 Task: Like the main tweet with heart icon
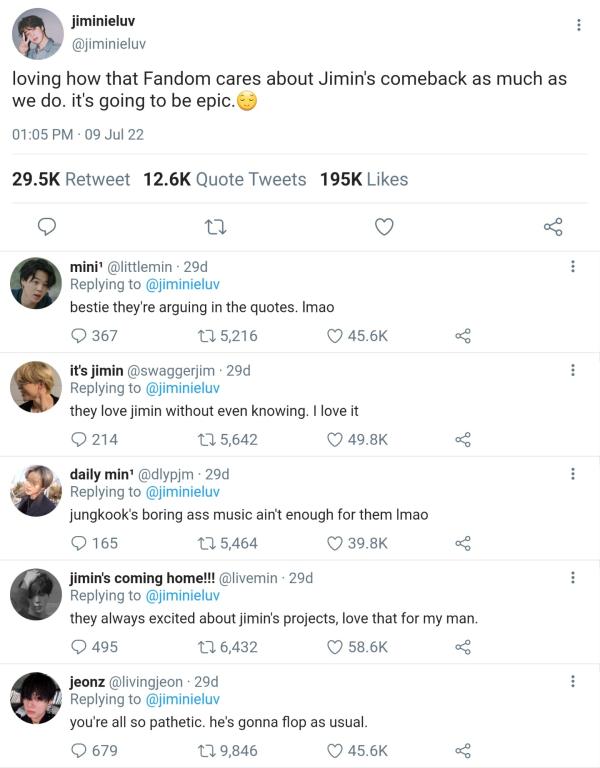click(x=384, y=227)
